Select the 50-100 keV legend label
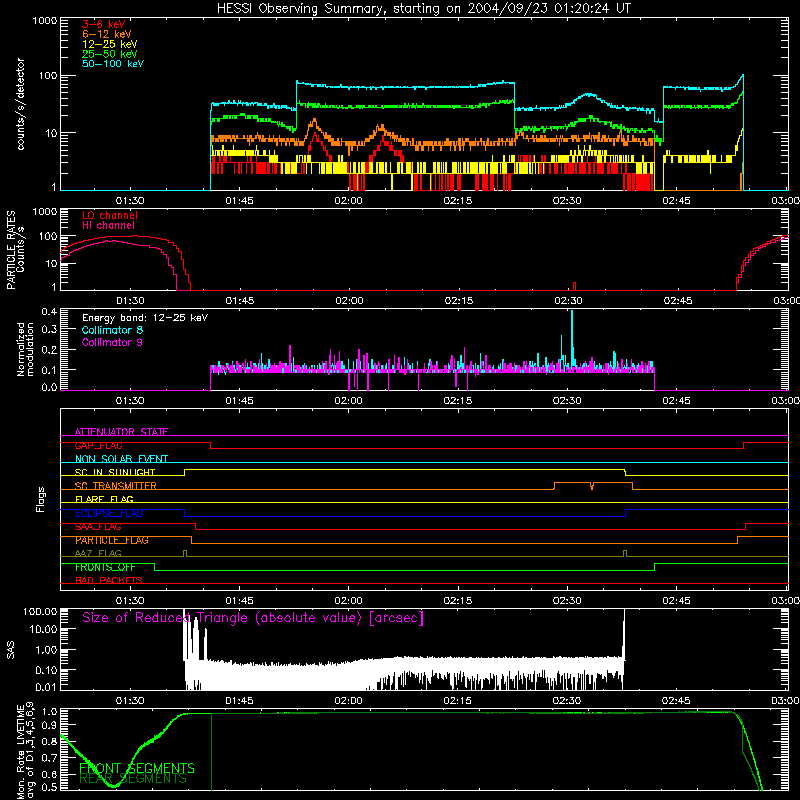The height and width of the screenshot is (800, 800). click(x=113, y=64)
